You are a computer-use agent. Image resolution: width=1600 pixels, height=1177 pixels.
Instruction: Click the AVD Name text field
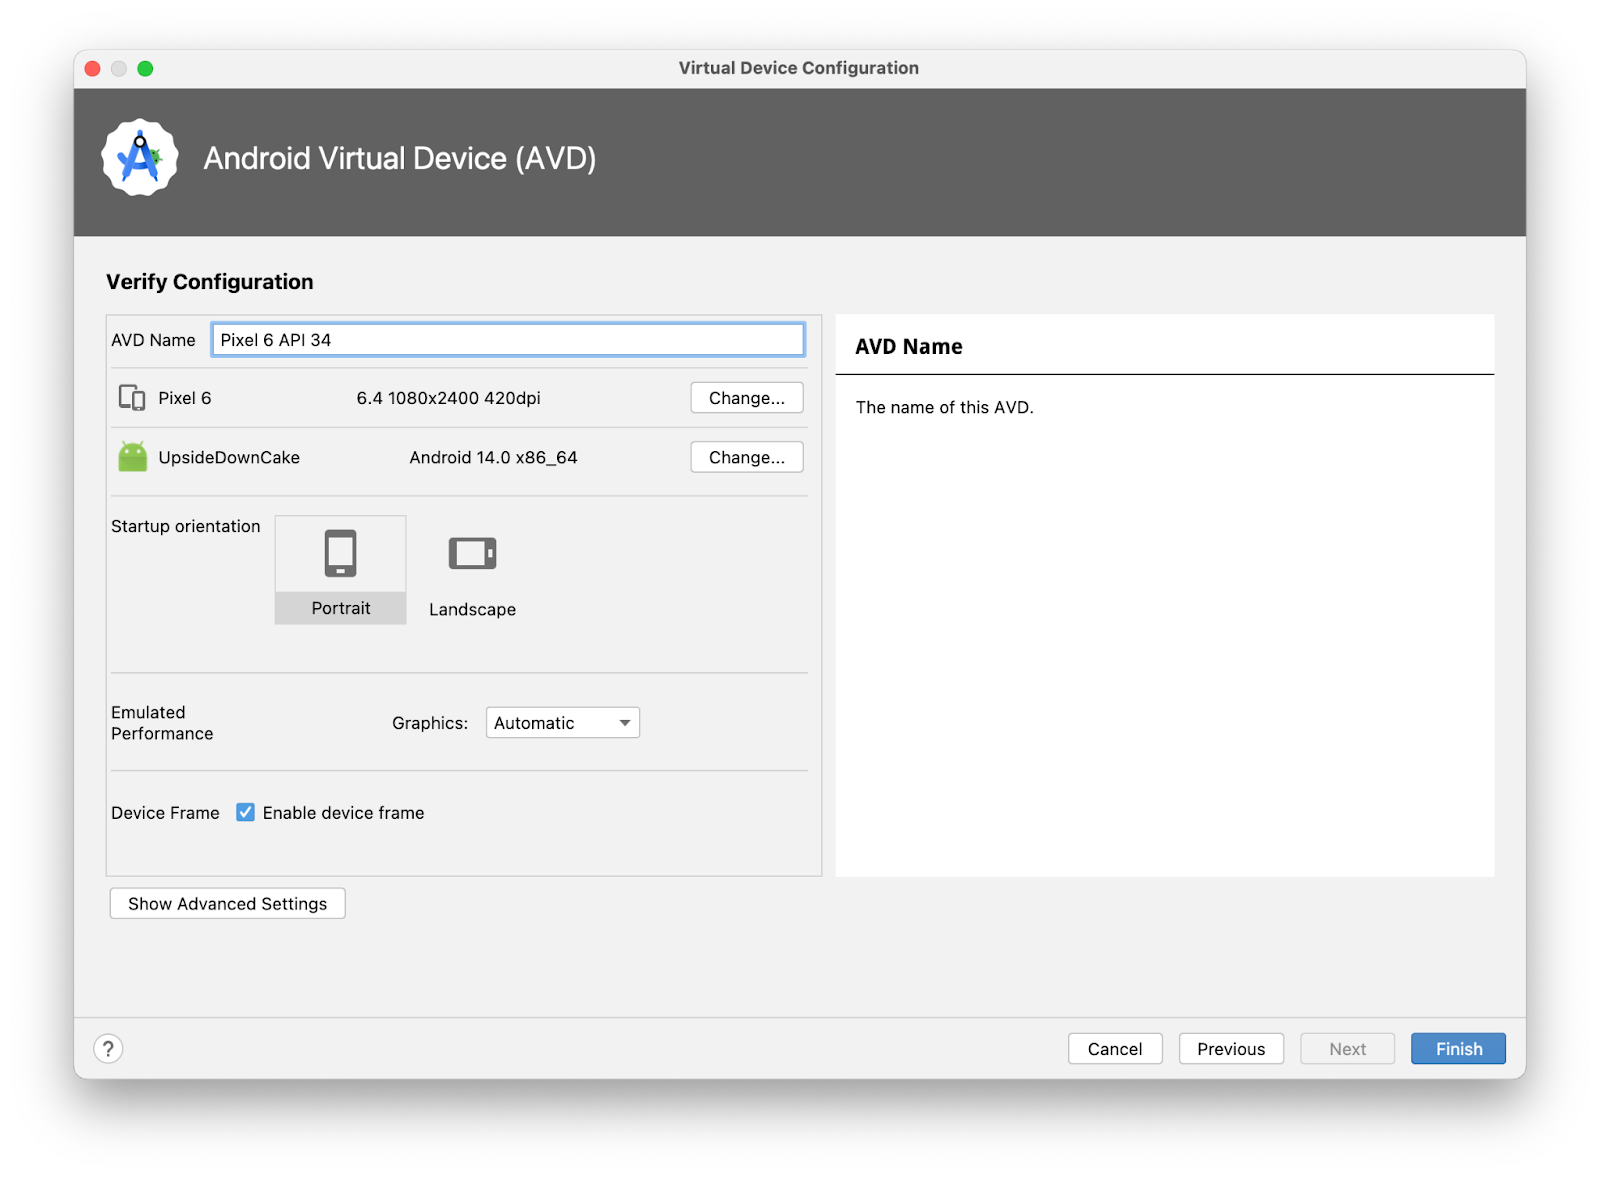point(507,340)
